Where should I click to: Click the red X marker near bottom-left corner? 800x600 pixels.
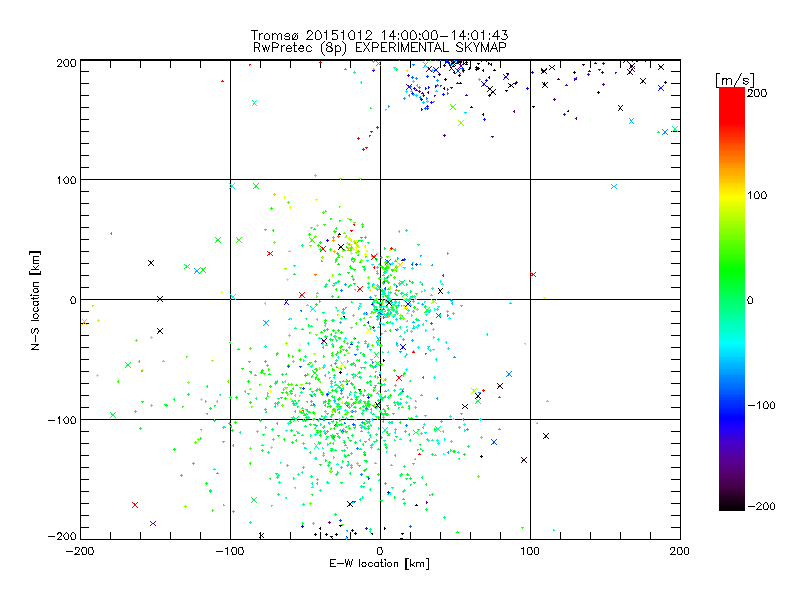pyautogui.click(x=135, y=505)
